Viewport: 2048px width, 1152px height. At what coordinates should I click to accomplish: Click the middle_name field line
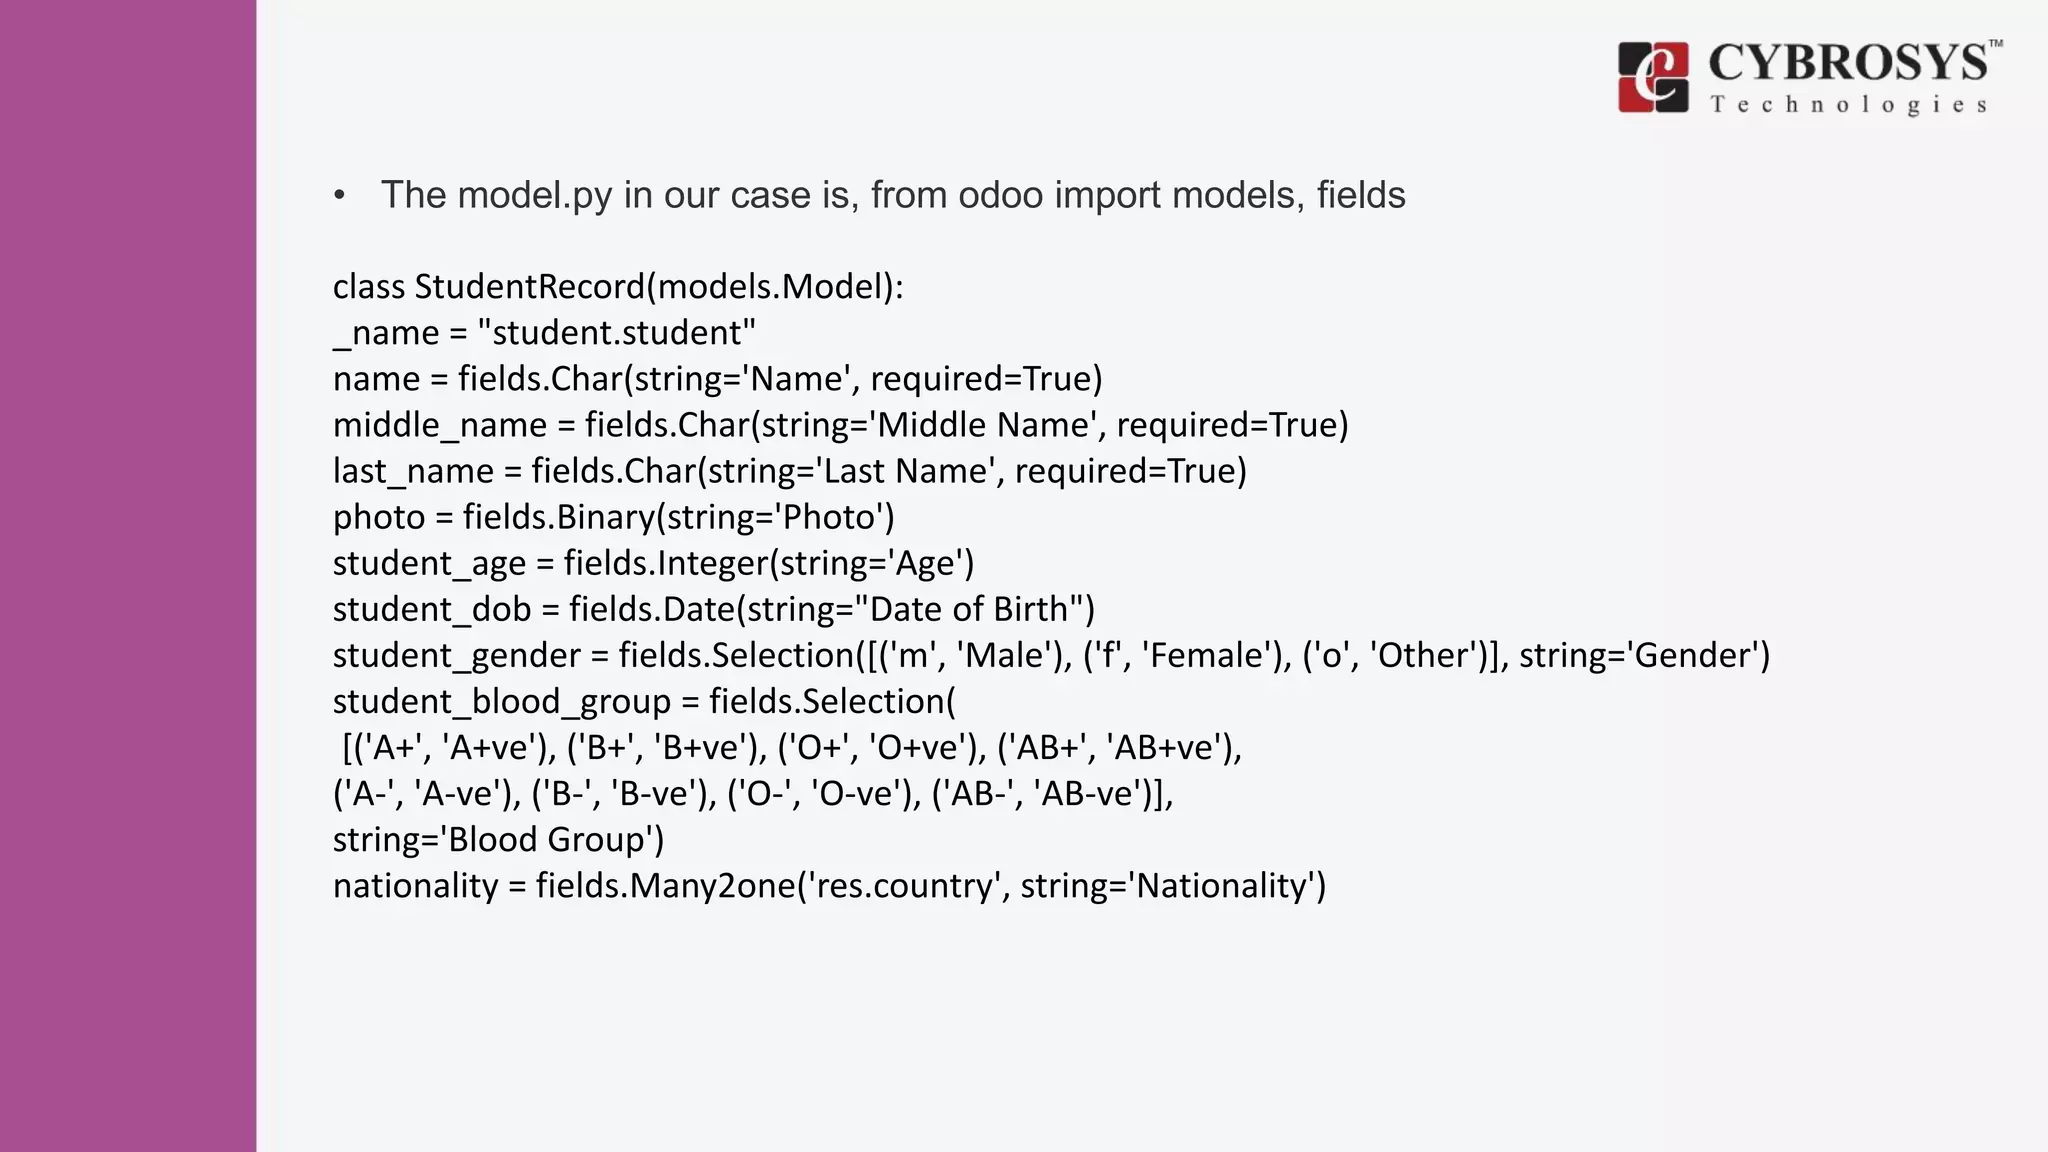pos(840,425)
